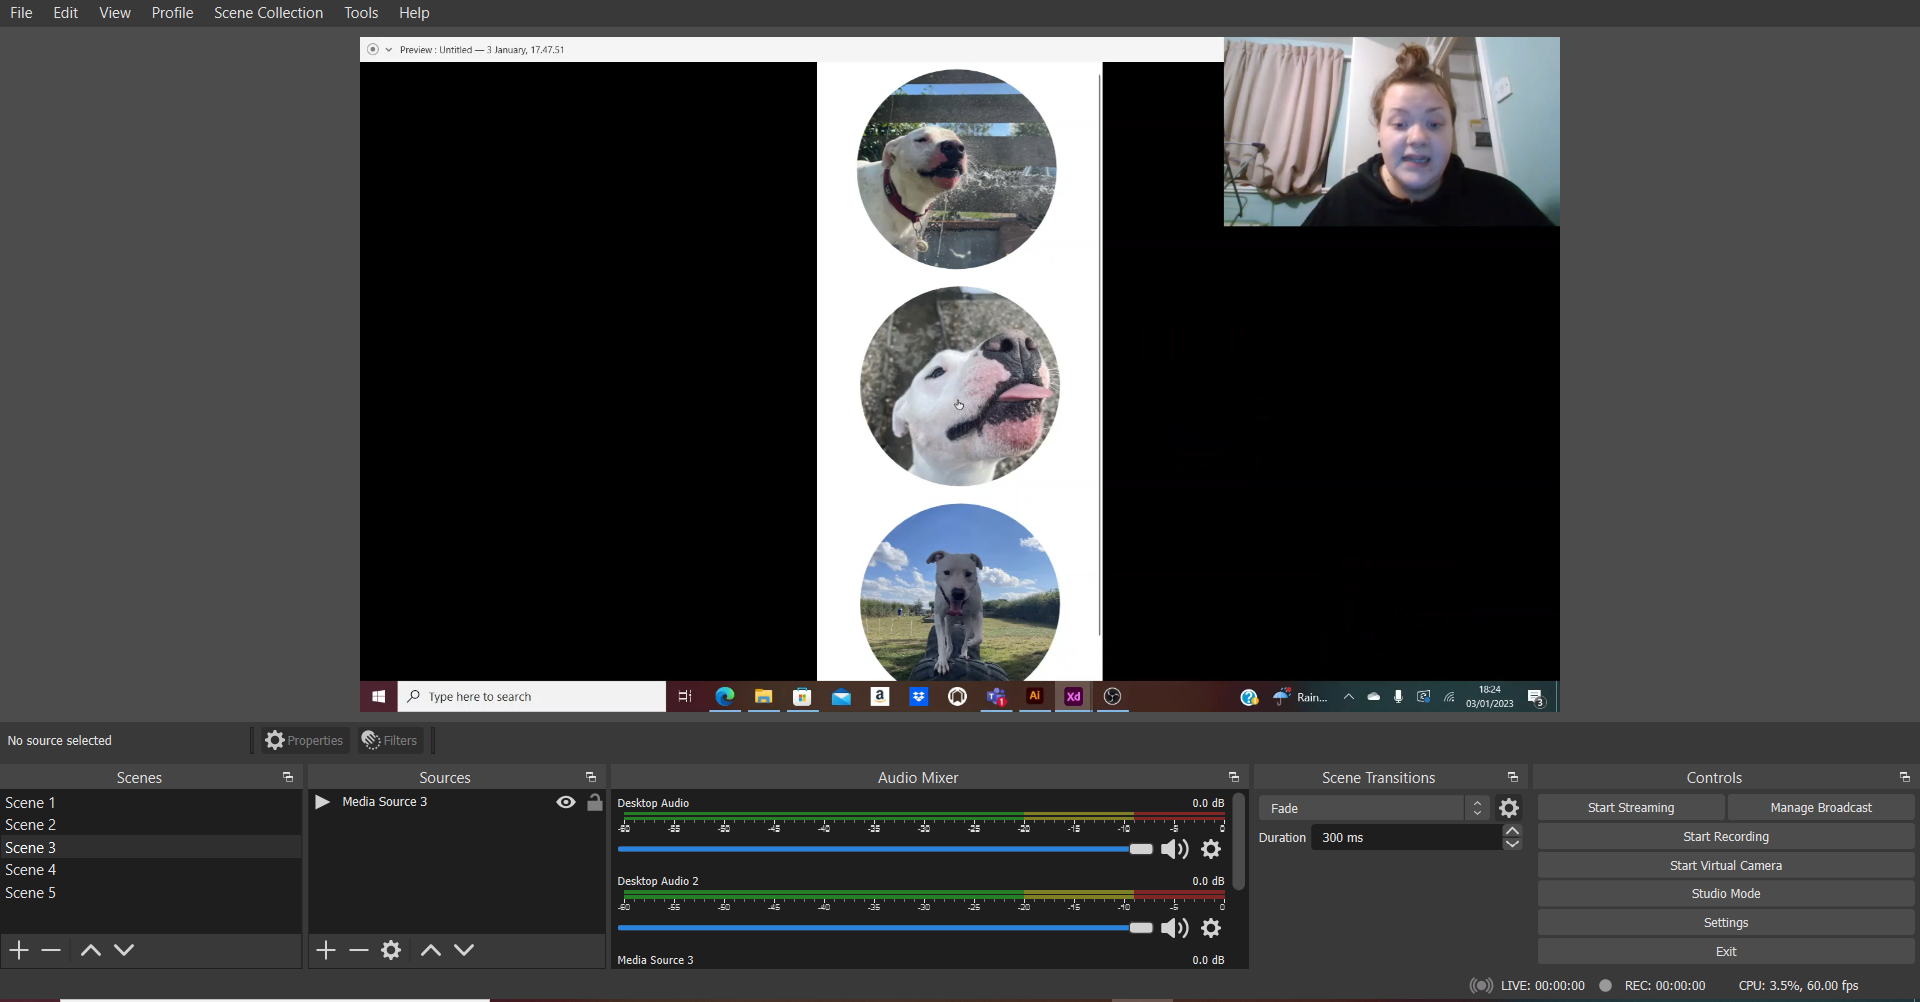Toggle lock on Media Source 3
Screen dimensions: 1920x1002
(595, 802)
